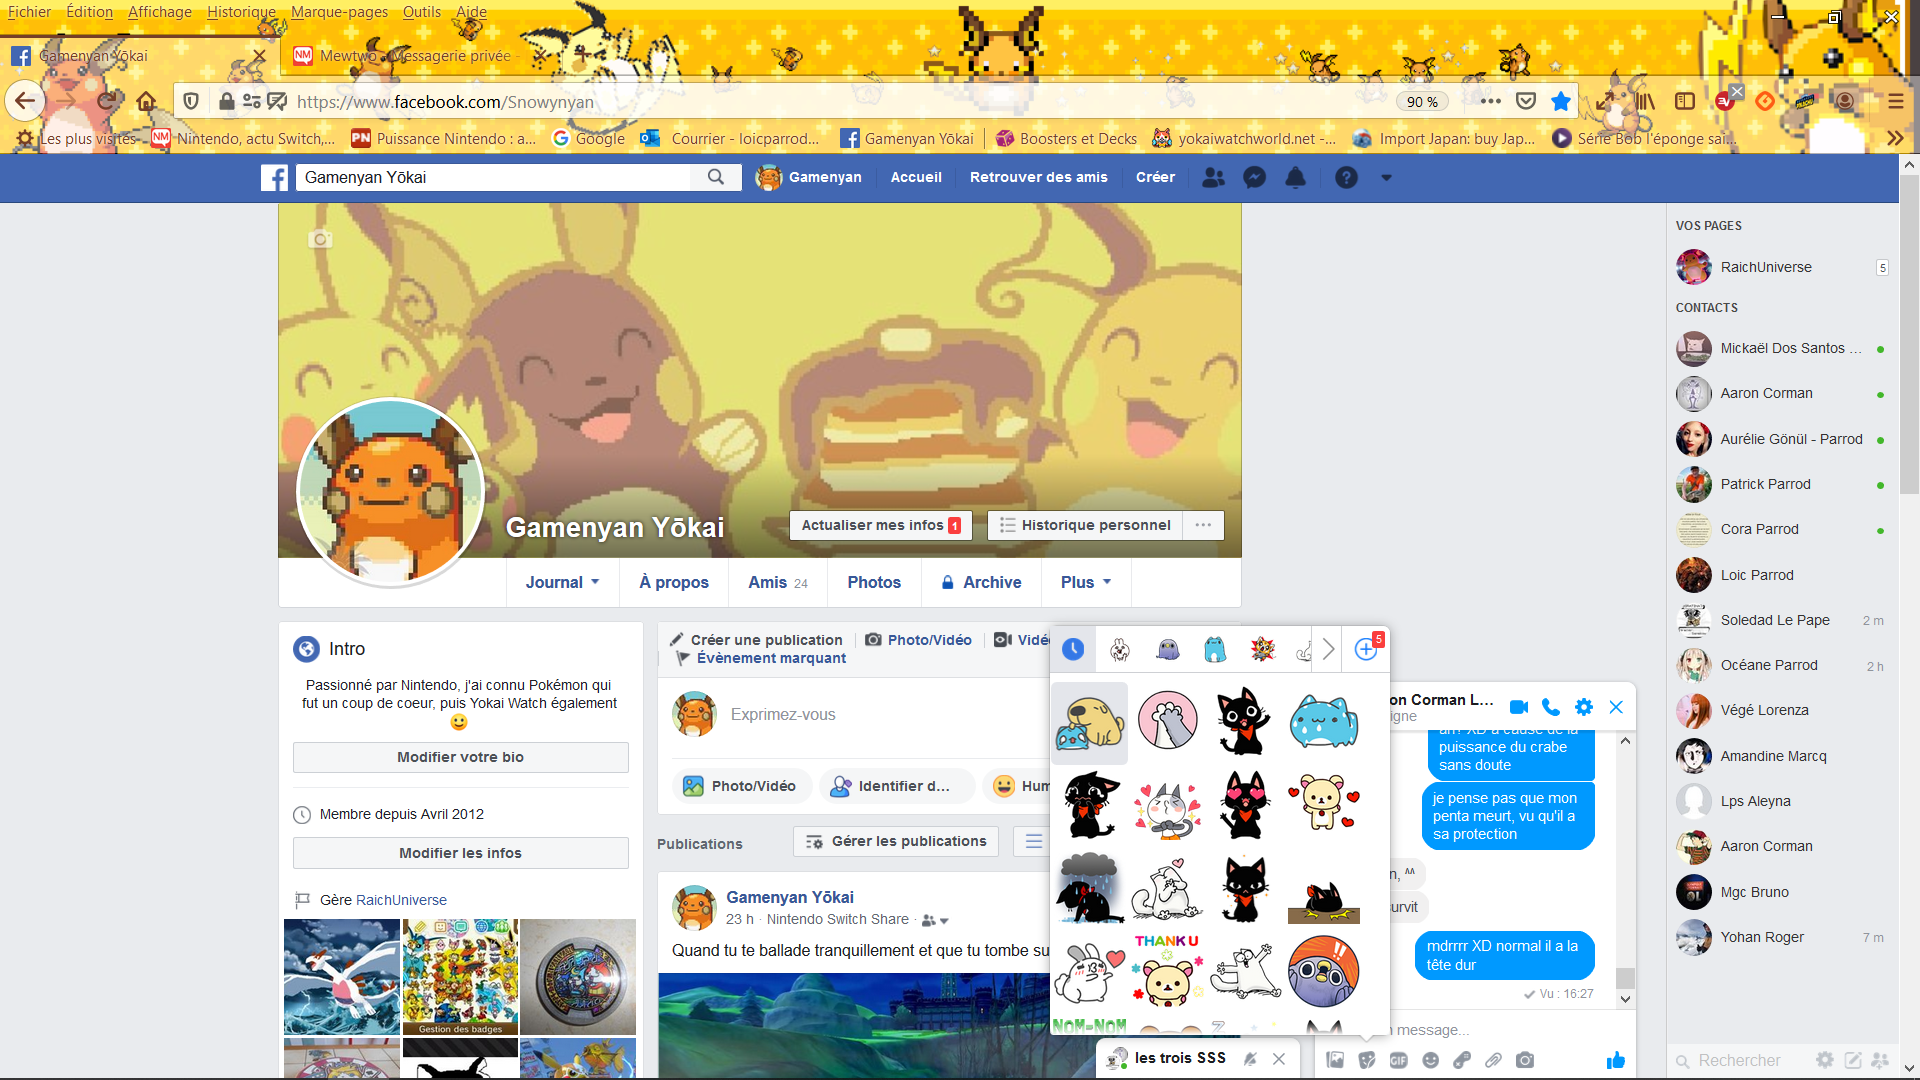Click the cover photo camera icon

point(320,240)
